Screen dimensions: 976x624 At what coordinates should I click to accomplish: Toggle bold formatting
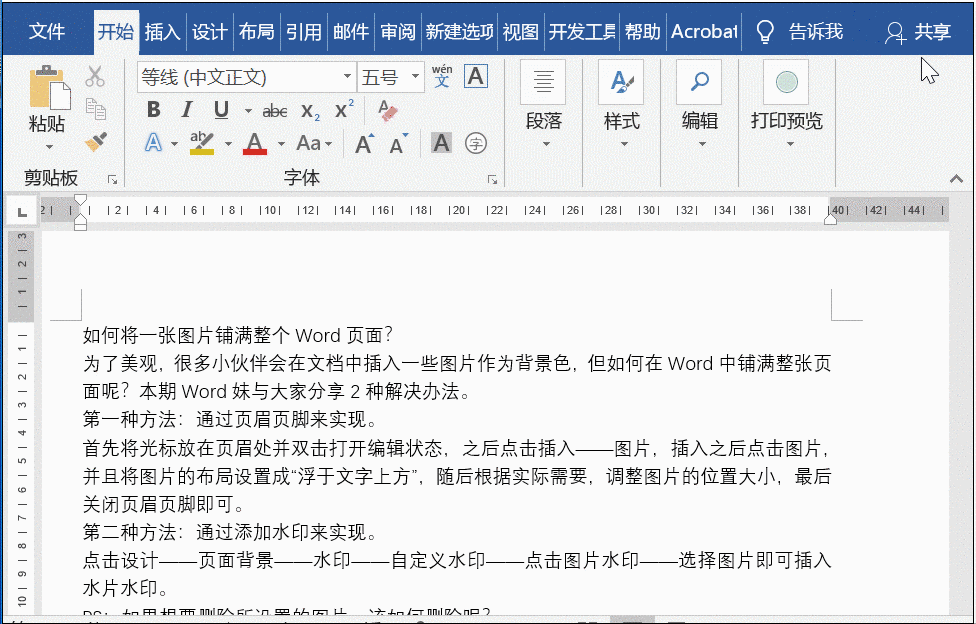[x=152, y=110]
